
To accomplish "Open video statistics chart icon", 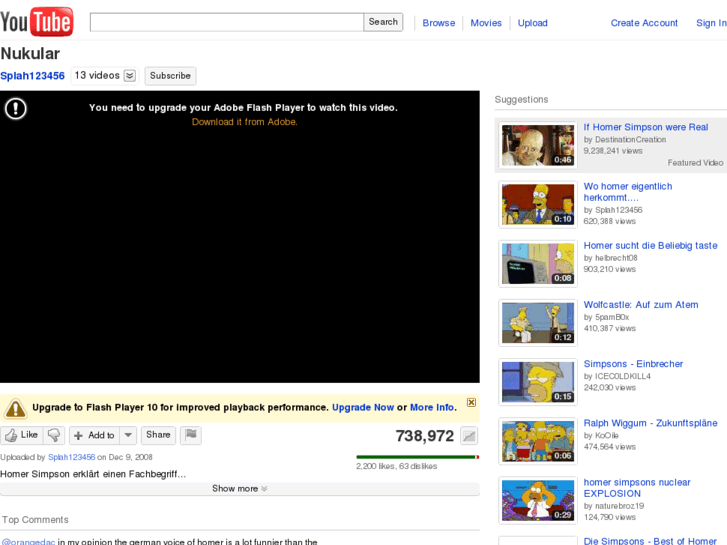I will (x=469, y=436).
